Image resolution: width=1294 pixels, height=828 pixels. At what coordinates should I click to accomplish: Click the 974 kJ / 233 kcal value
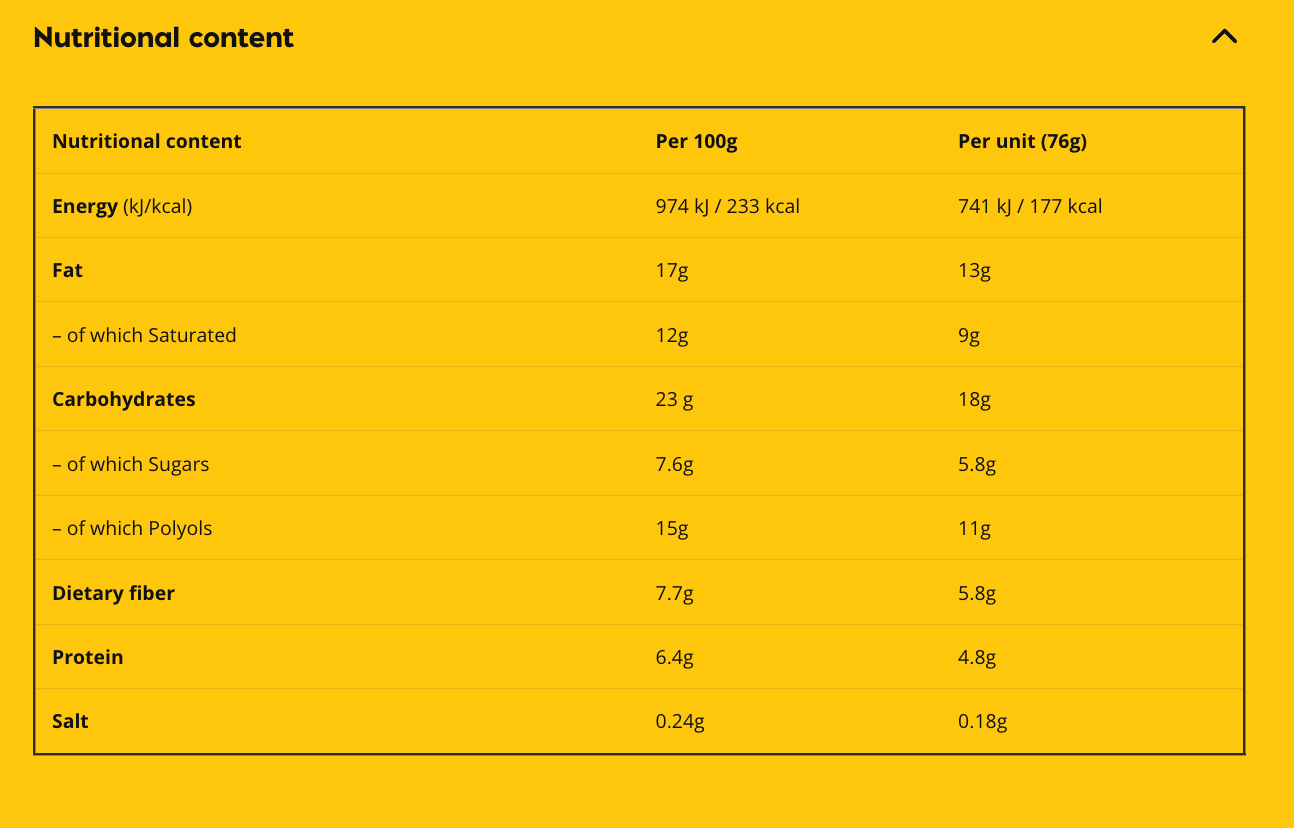[725, 206]
